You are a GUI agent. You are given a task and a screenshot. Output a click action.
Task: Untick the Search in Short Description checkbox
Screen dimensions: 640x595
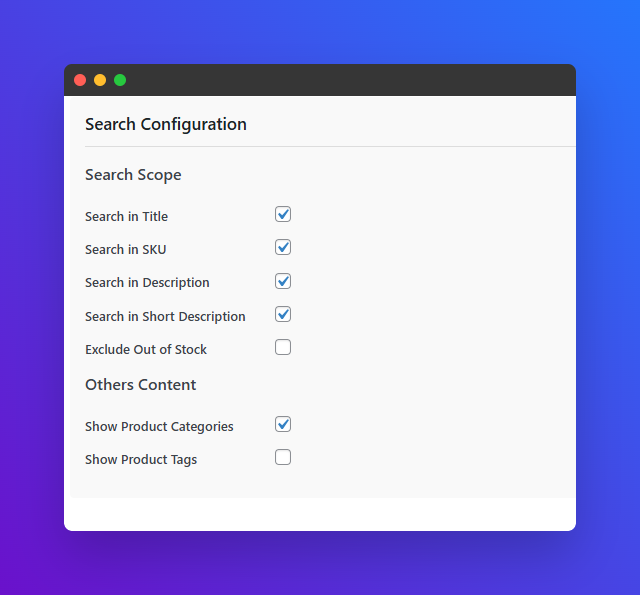(283, 314)
